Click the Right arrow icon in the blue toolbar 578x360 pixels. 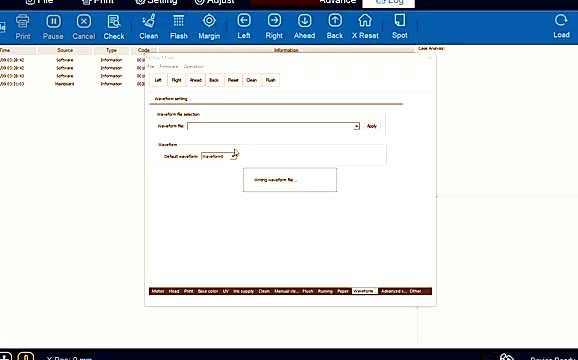coord(274,27)
